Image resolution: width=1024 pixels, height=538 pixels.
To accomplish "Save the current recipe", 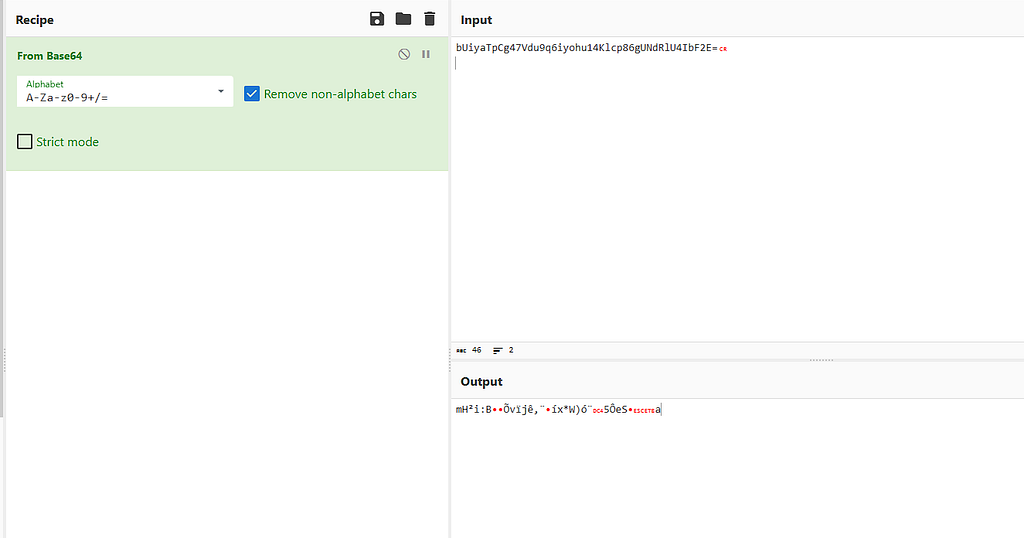I will [x=377, y=19].
